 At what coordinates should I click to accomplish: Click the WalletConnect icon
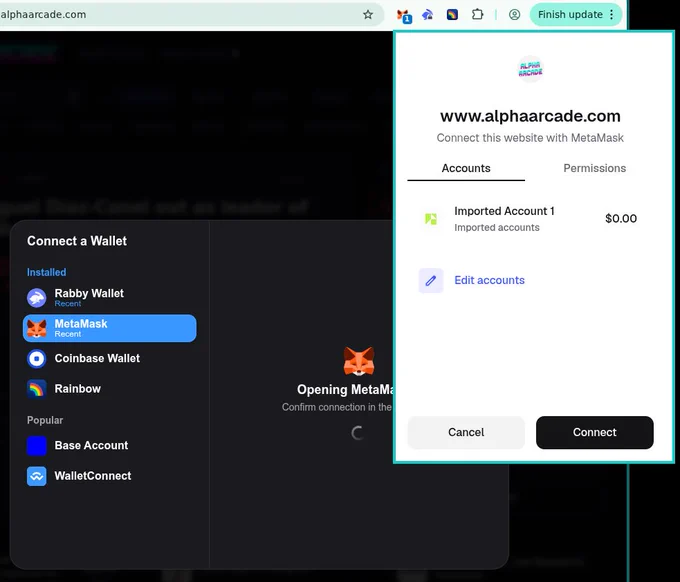36,476
